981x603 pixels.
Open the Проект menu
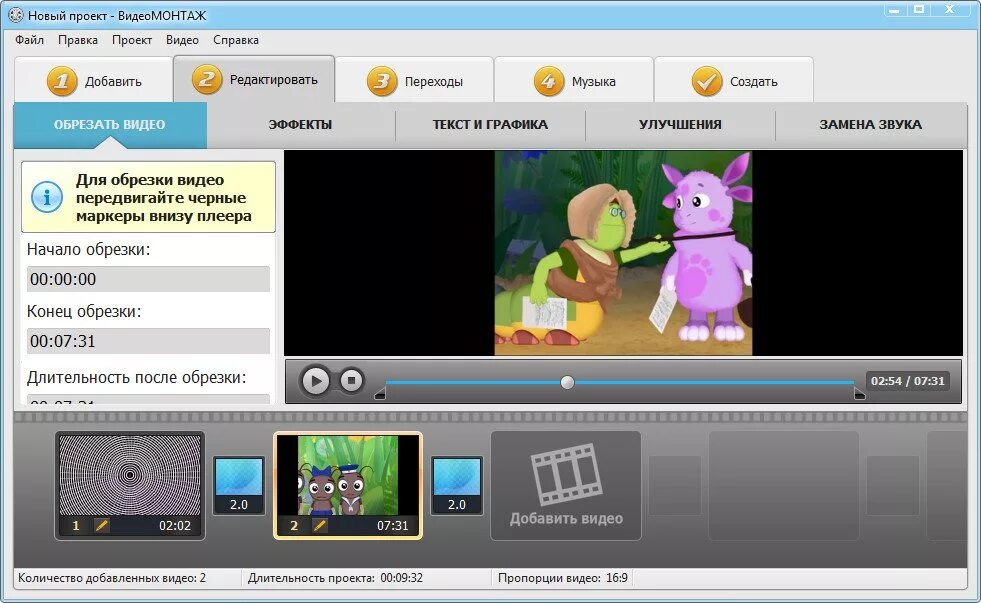pos(132,40)
